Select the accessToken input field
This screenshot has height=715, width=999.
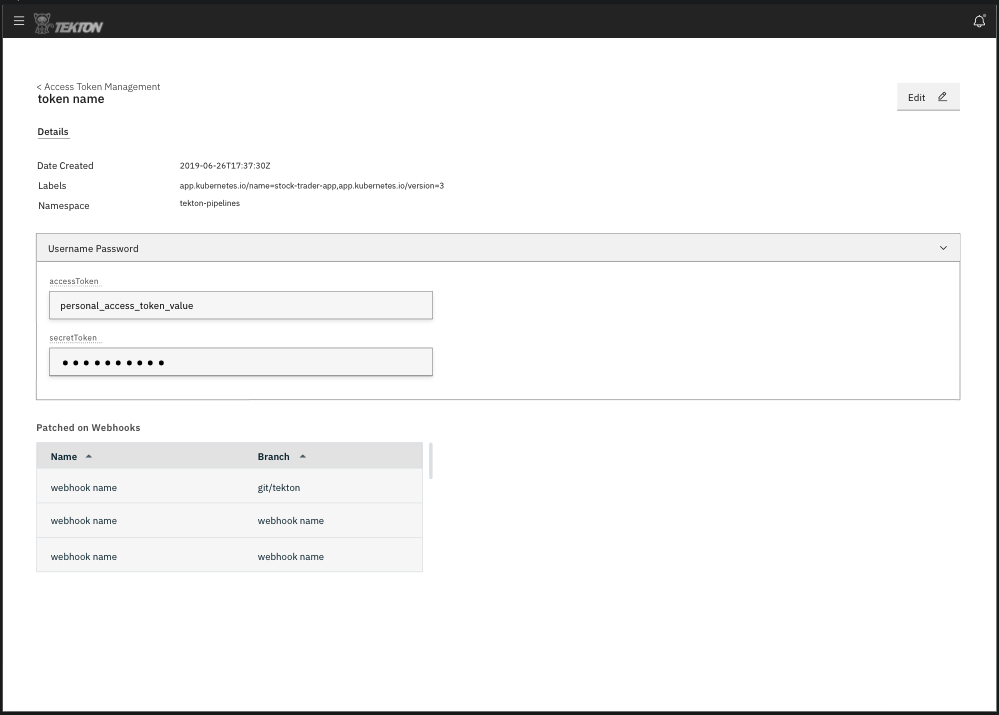240,305
